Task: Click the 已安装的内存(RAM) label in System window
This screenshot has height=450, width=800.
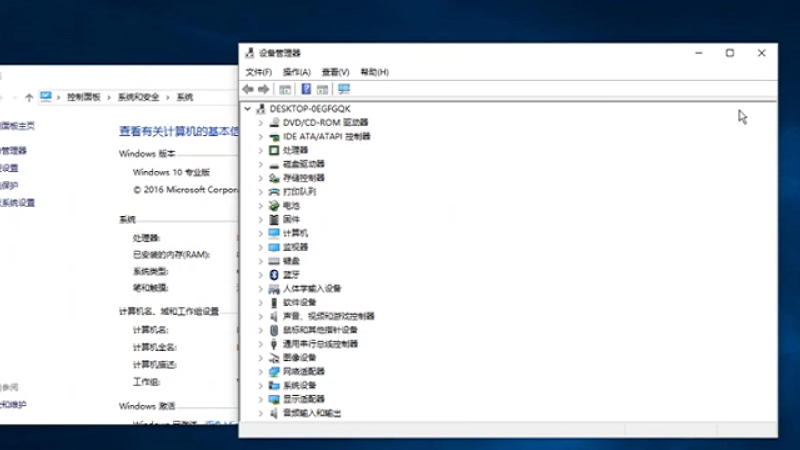Action: [x=171, y=255]
